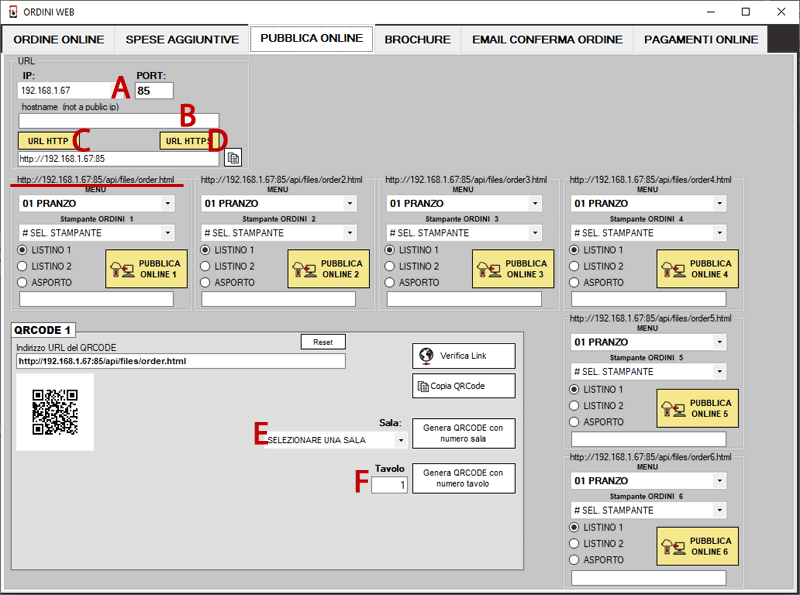Select LISTINO 2 radio under order.html

tap(24, 266)
